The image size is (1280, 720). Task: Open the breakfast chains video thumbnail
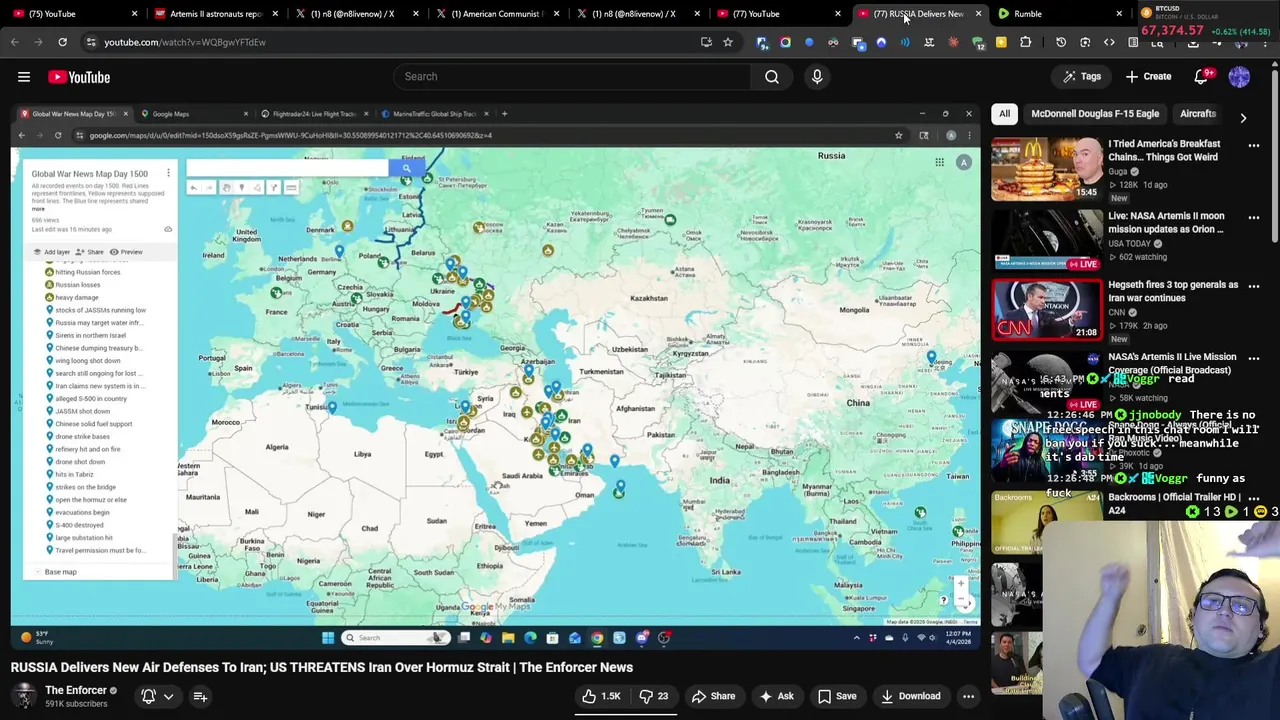(1046, 169)
